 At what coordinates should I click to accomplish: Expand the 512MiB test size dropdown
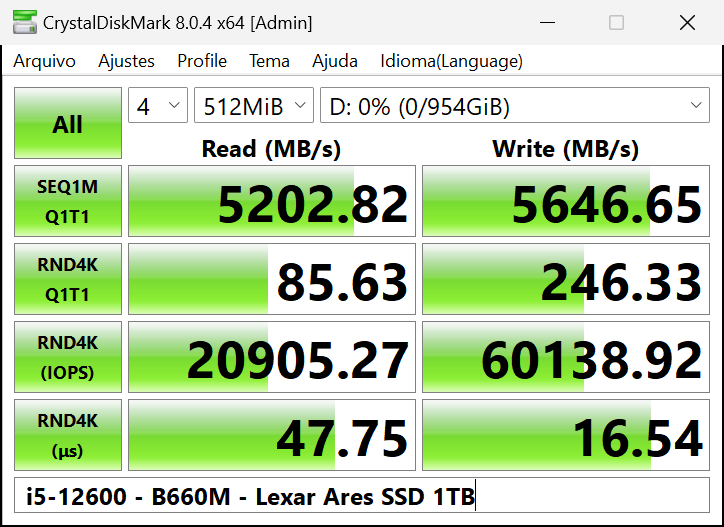(254, 105)
